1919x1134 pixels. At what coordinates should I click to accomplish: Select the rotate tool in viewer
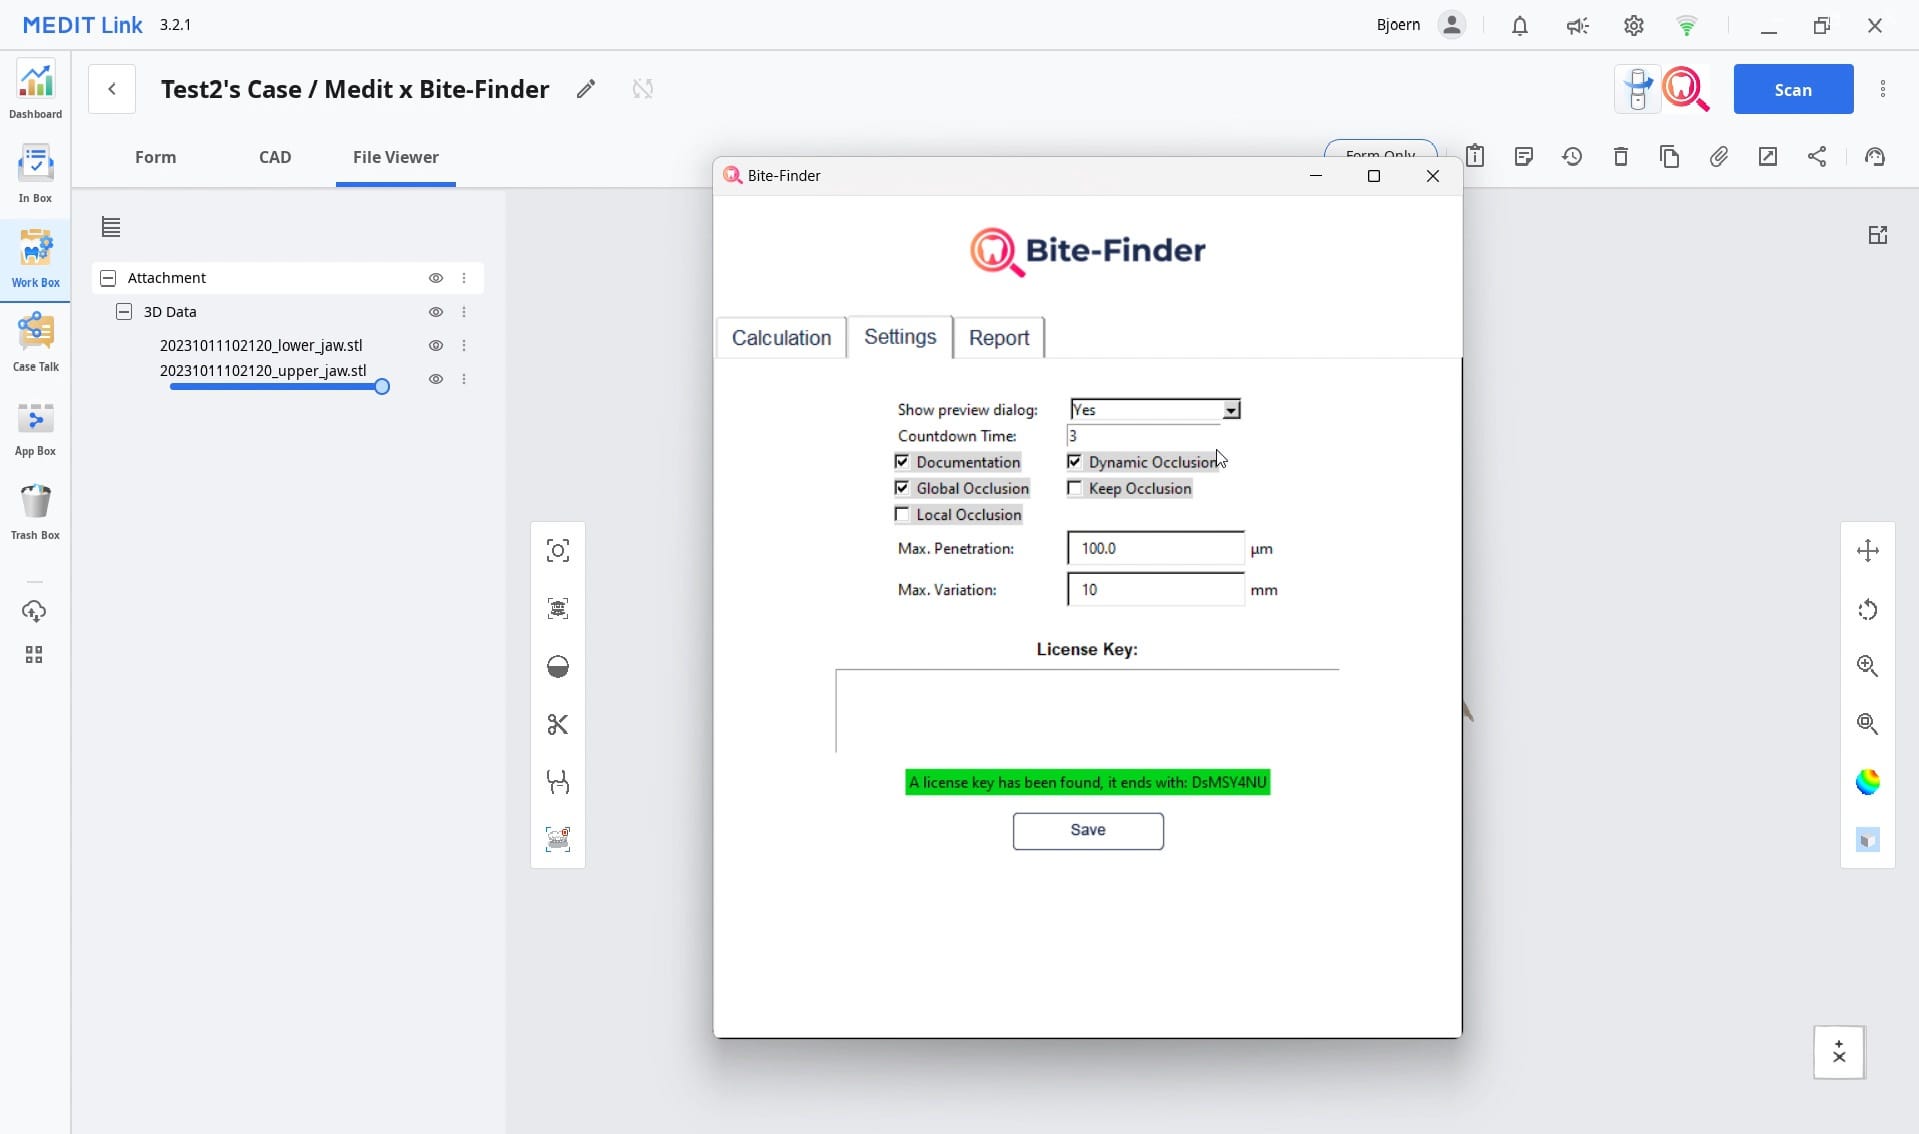(x=1867, y=610)
